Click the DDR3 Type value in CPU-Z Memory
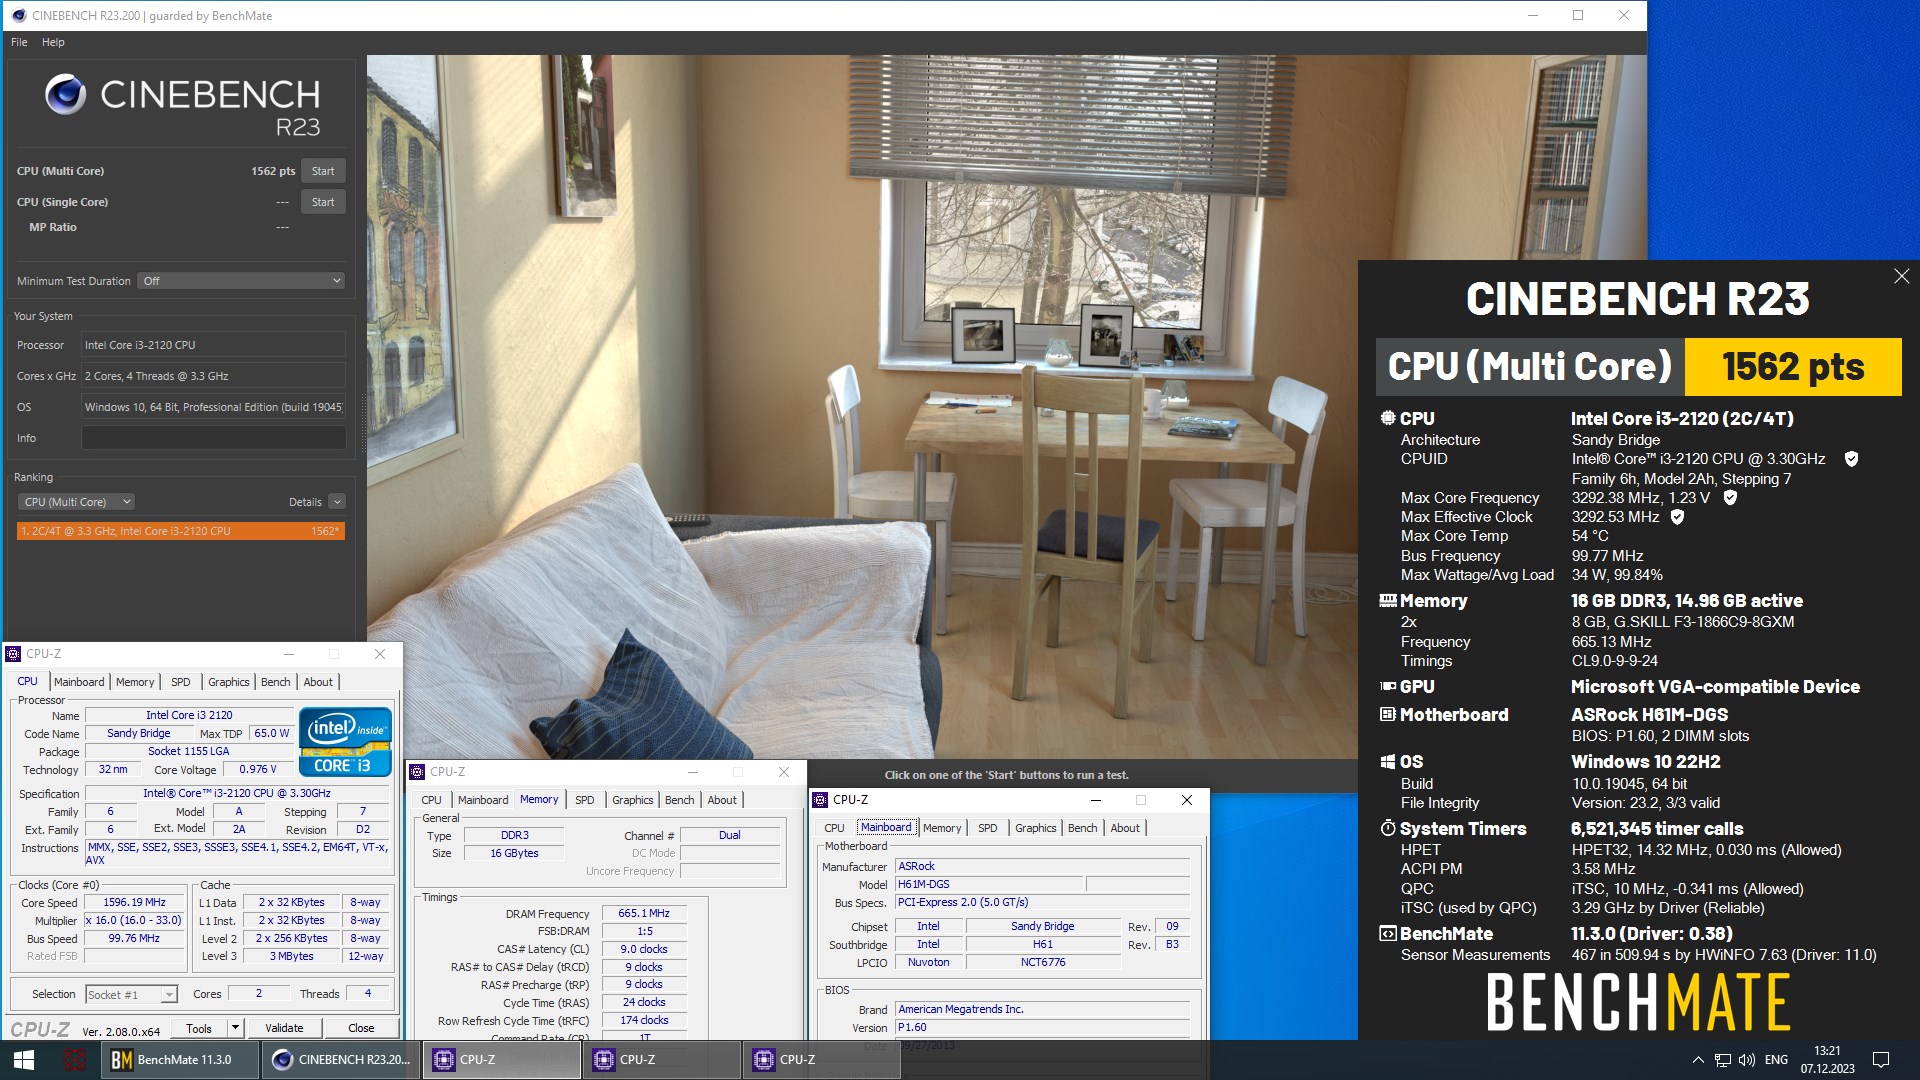 (x=515, y=836)
